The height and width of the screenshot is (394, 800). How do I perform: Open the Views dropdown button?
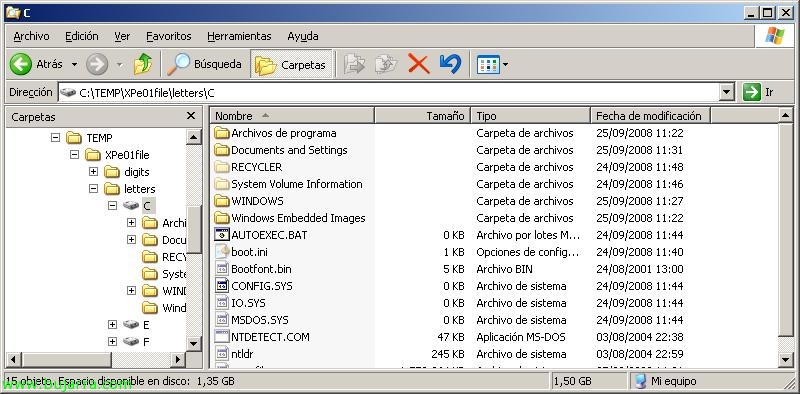[492, 64]
